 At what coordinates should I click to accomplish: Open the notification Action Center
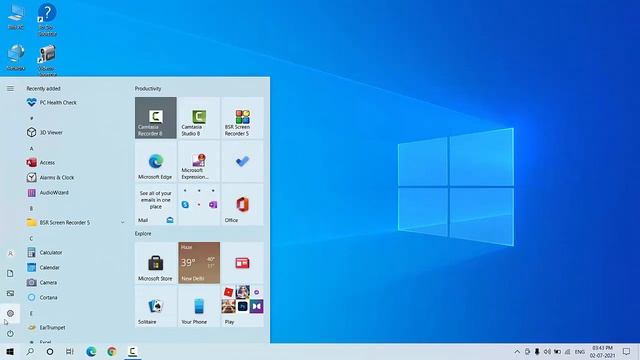[627, 351]
